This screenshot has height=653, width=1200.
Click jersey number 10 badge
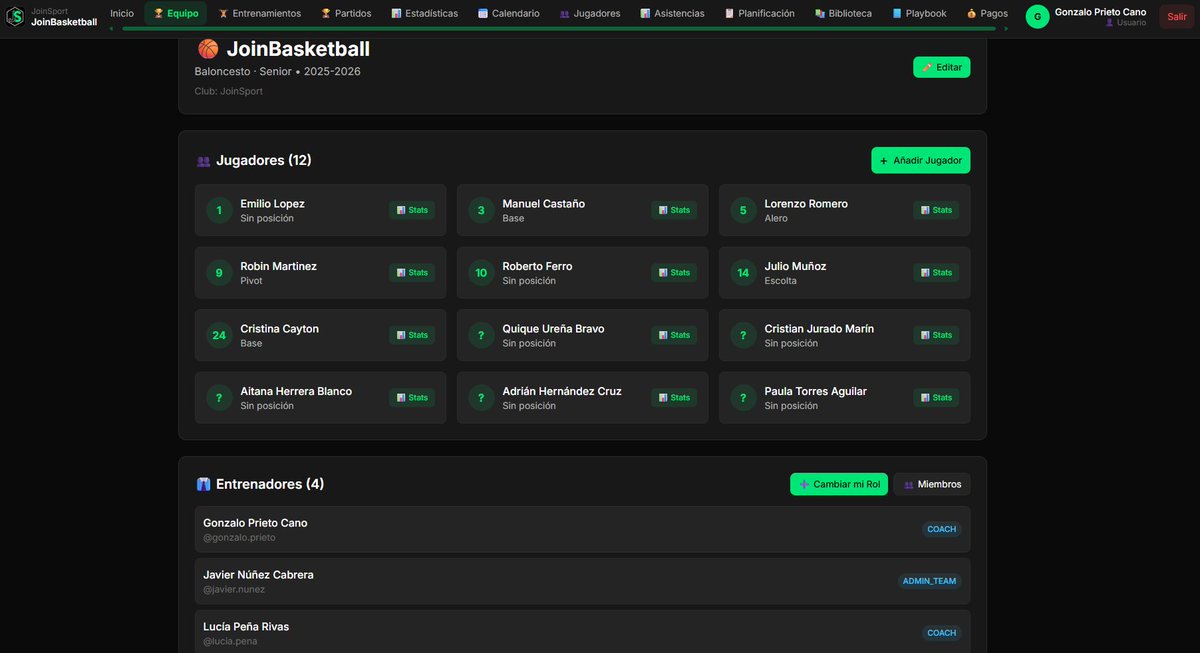click(481, 272)
